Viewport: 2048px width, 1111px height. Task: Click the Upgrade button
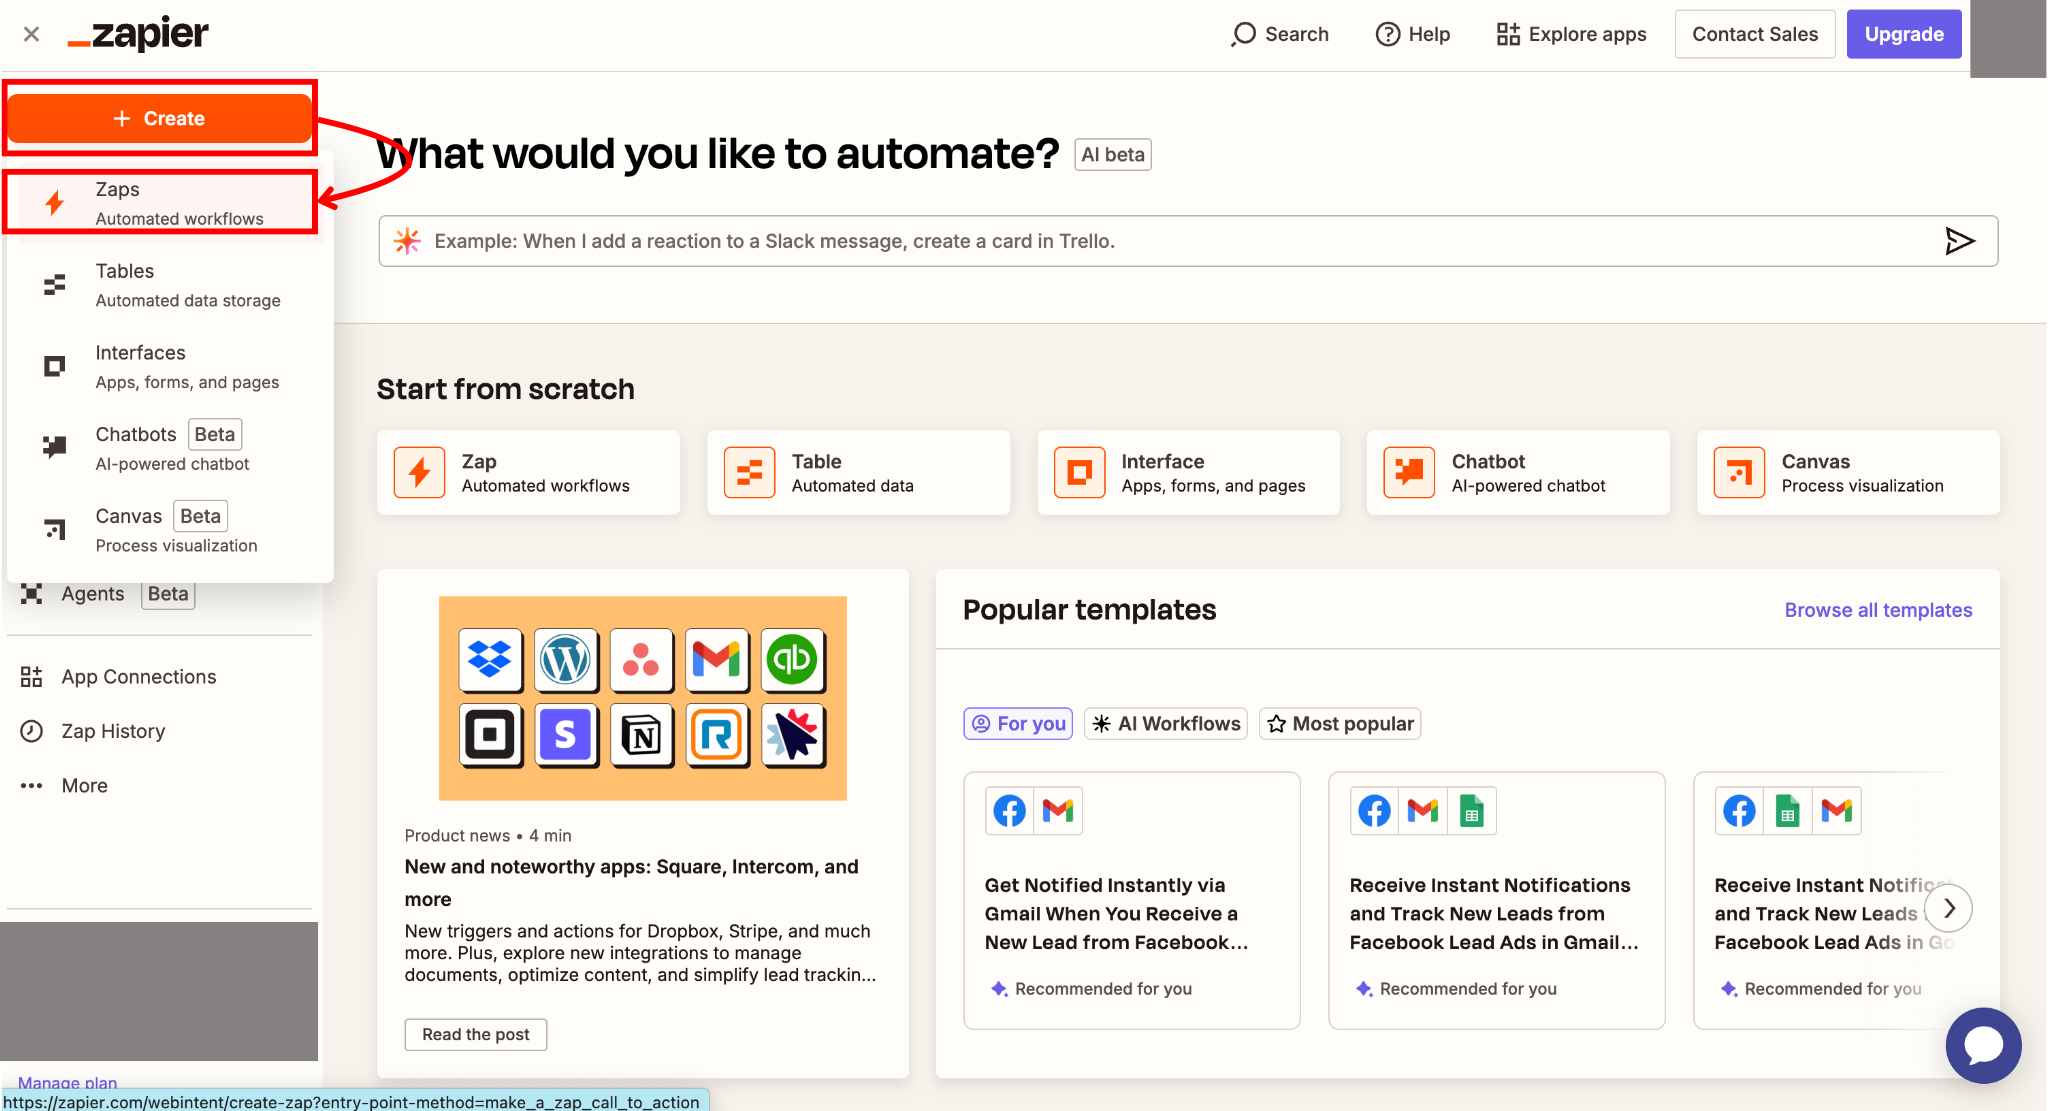[x=1904, y=34]
